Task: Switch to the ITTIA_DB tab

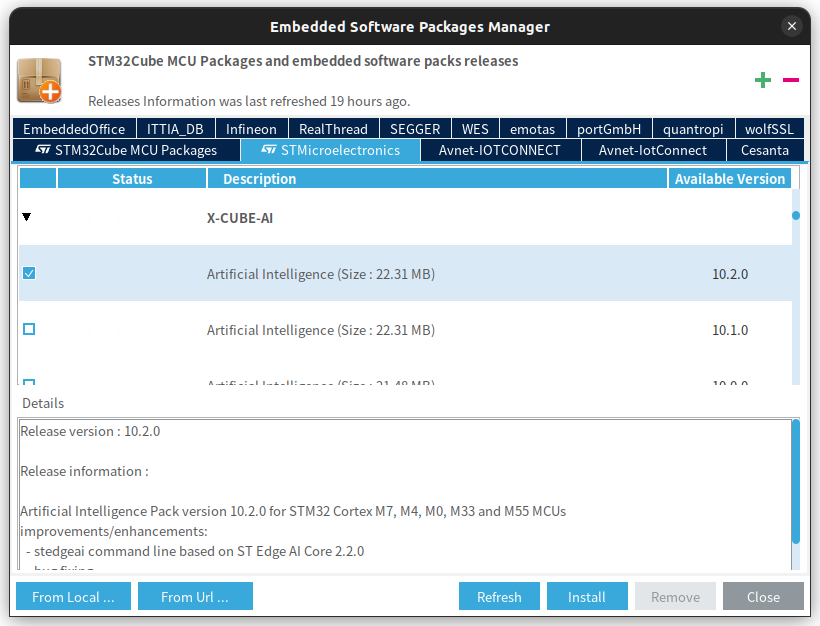Action: pos(175,129)
